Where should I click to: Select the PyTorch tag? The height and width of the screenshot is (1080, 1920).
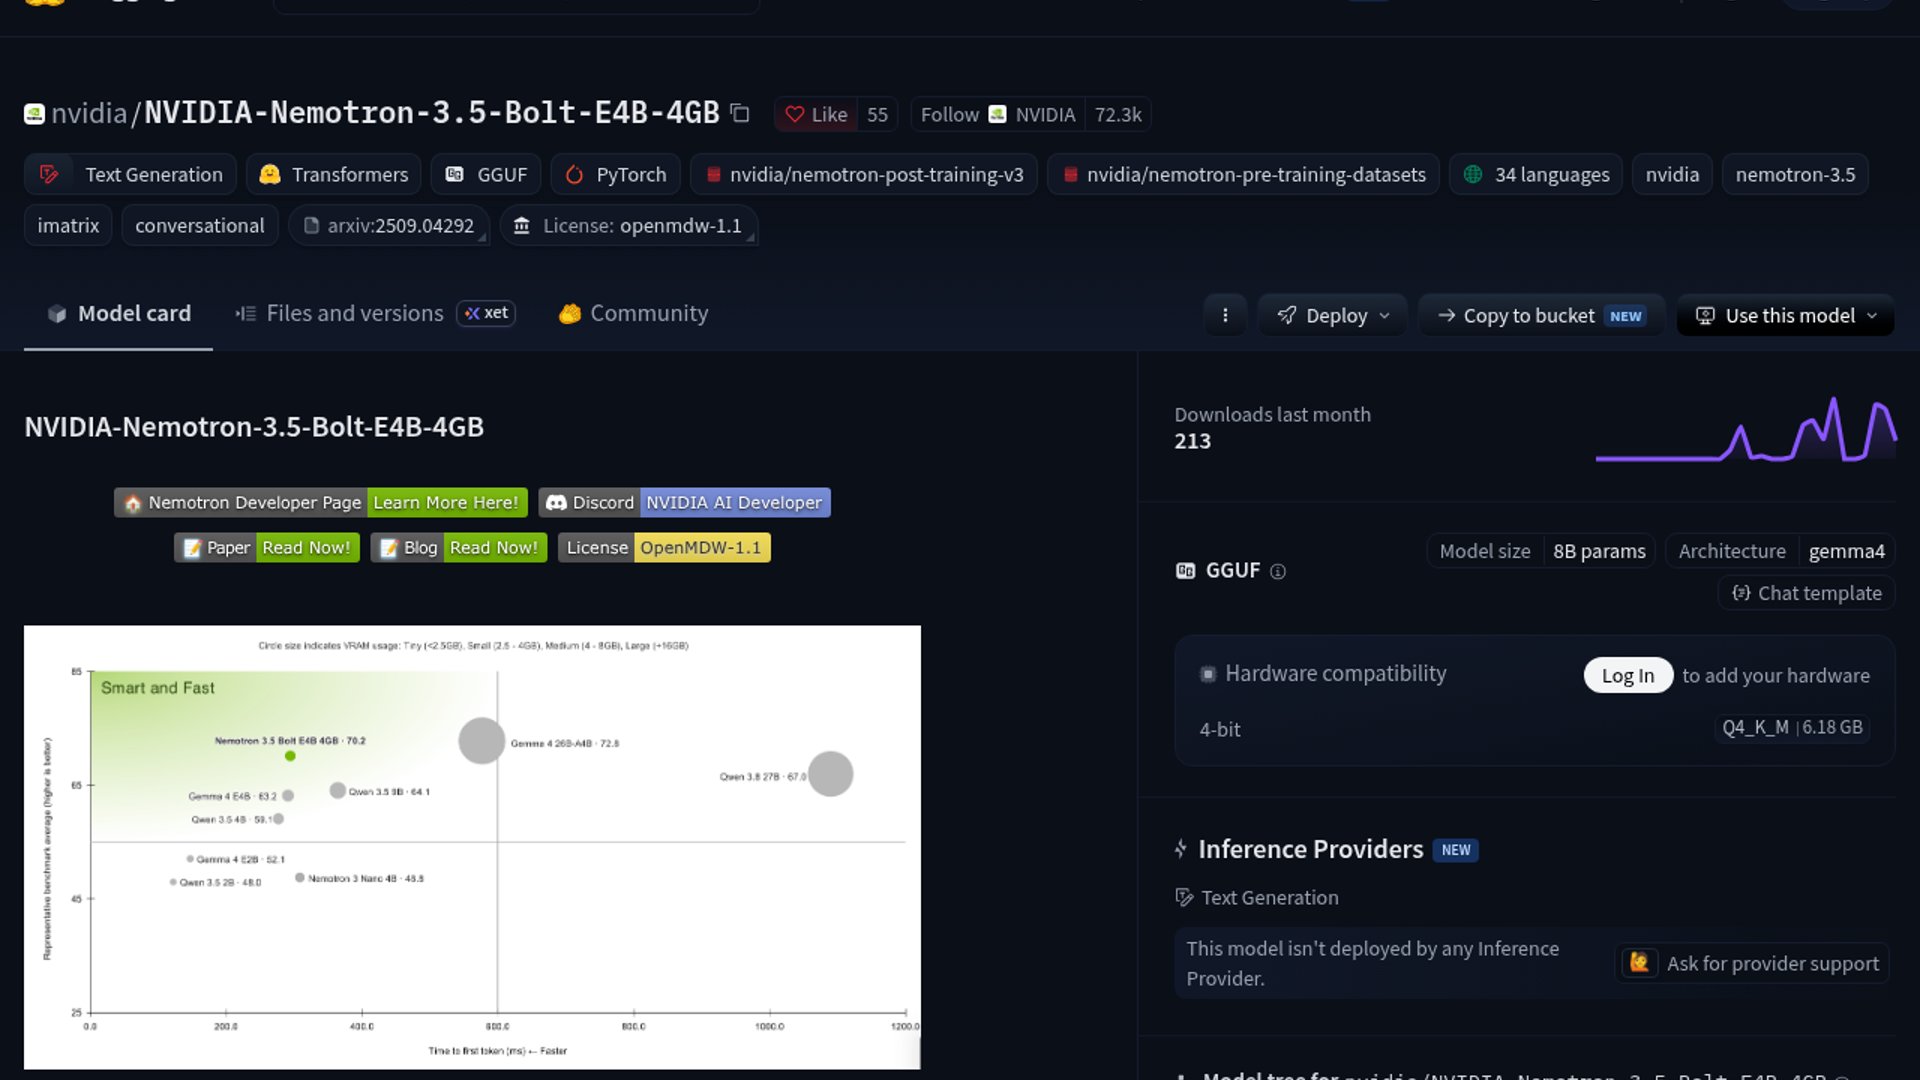tap(615, 174)
